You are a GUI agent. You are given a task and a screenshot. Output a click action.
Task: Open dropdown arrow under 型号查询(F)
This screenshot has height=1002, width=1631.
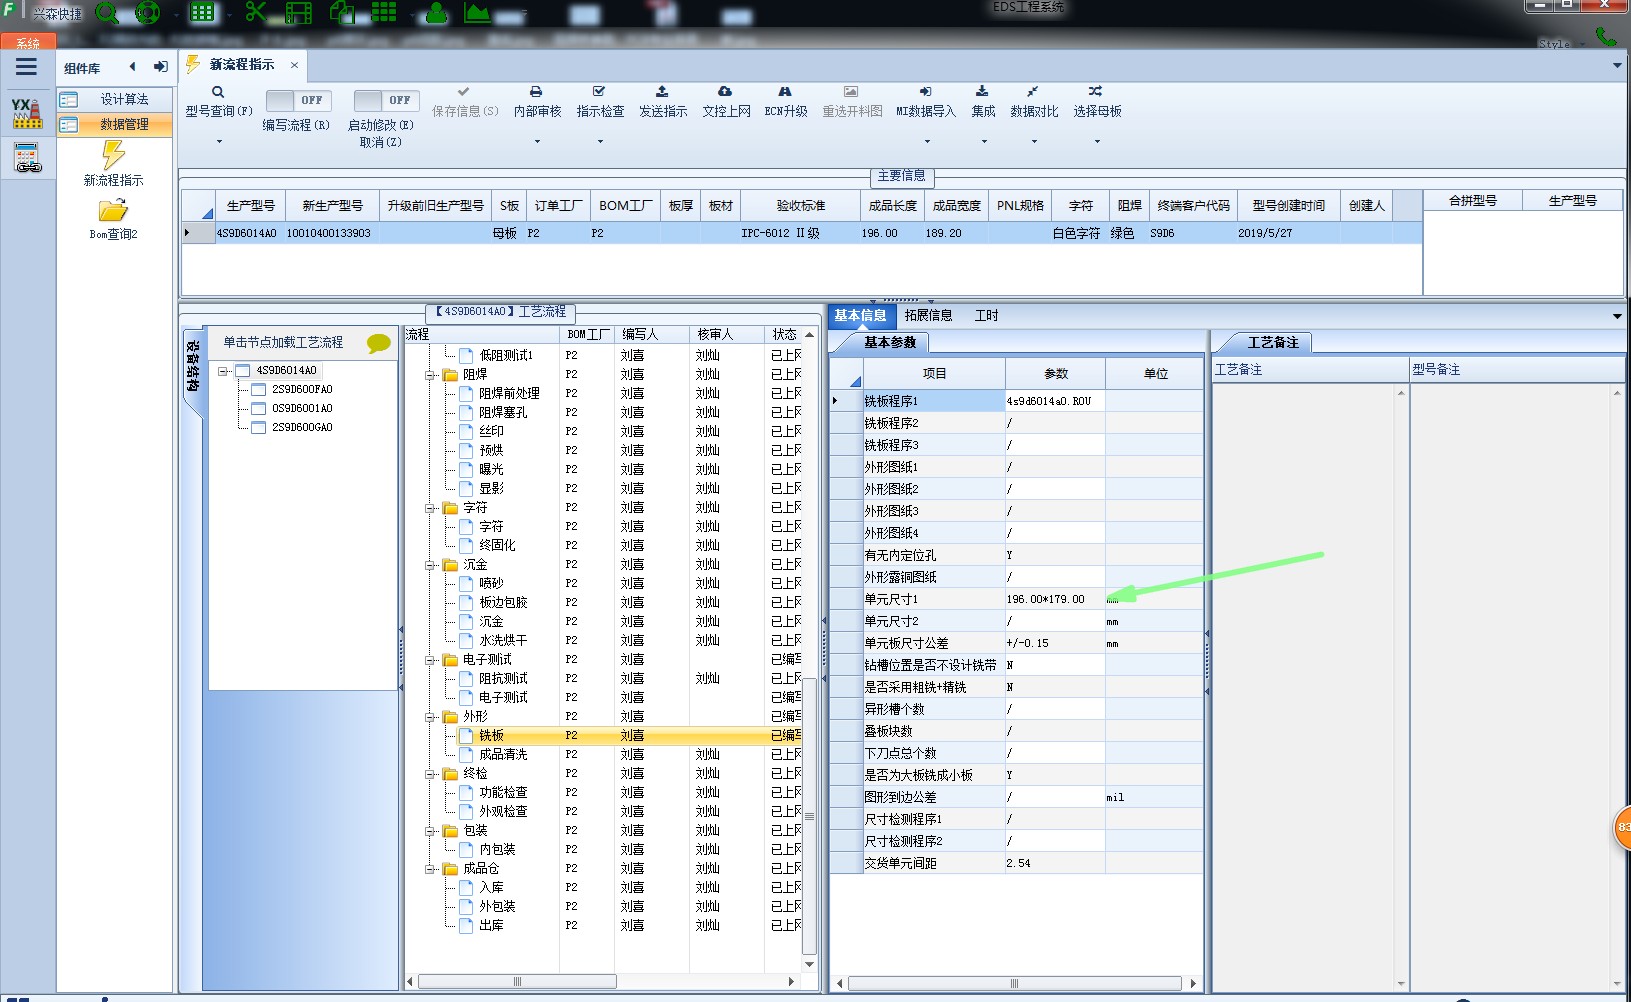coord(219,141)
